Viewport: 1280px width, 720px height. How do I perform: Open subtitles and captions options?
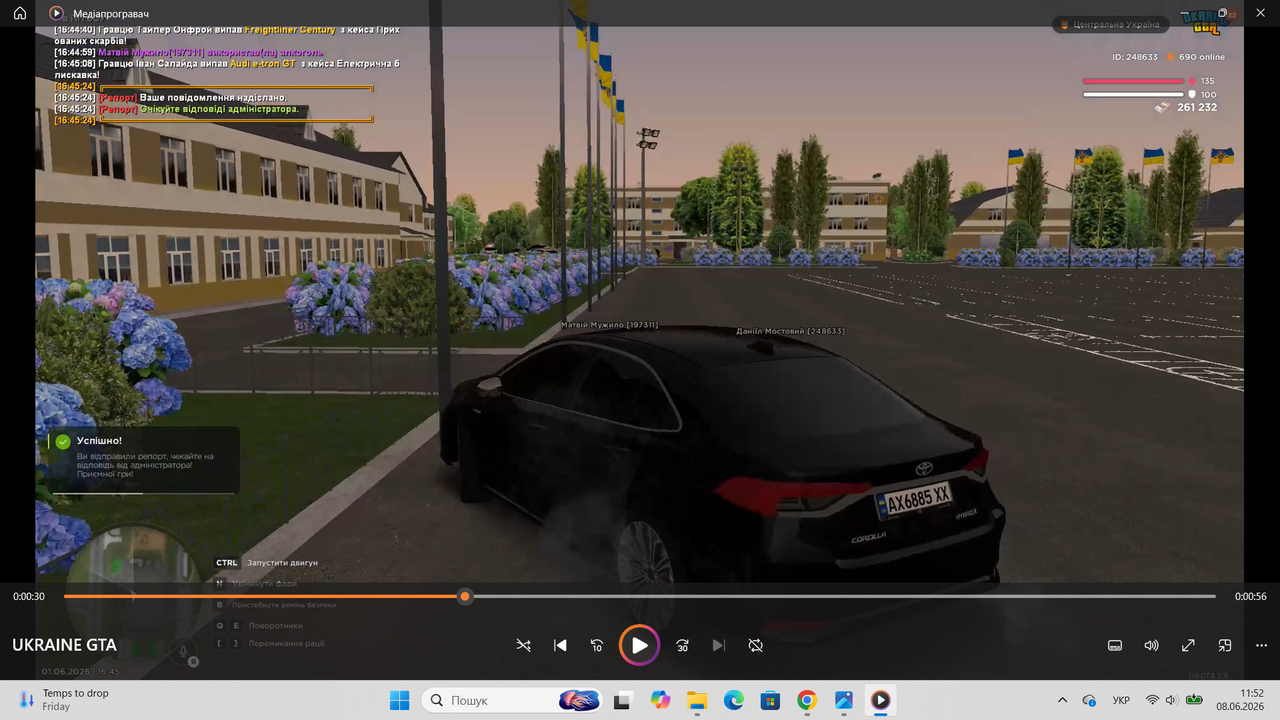click(1115, 645)
